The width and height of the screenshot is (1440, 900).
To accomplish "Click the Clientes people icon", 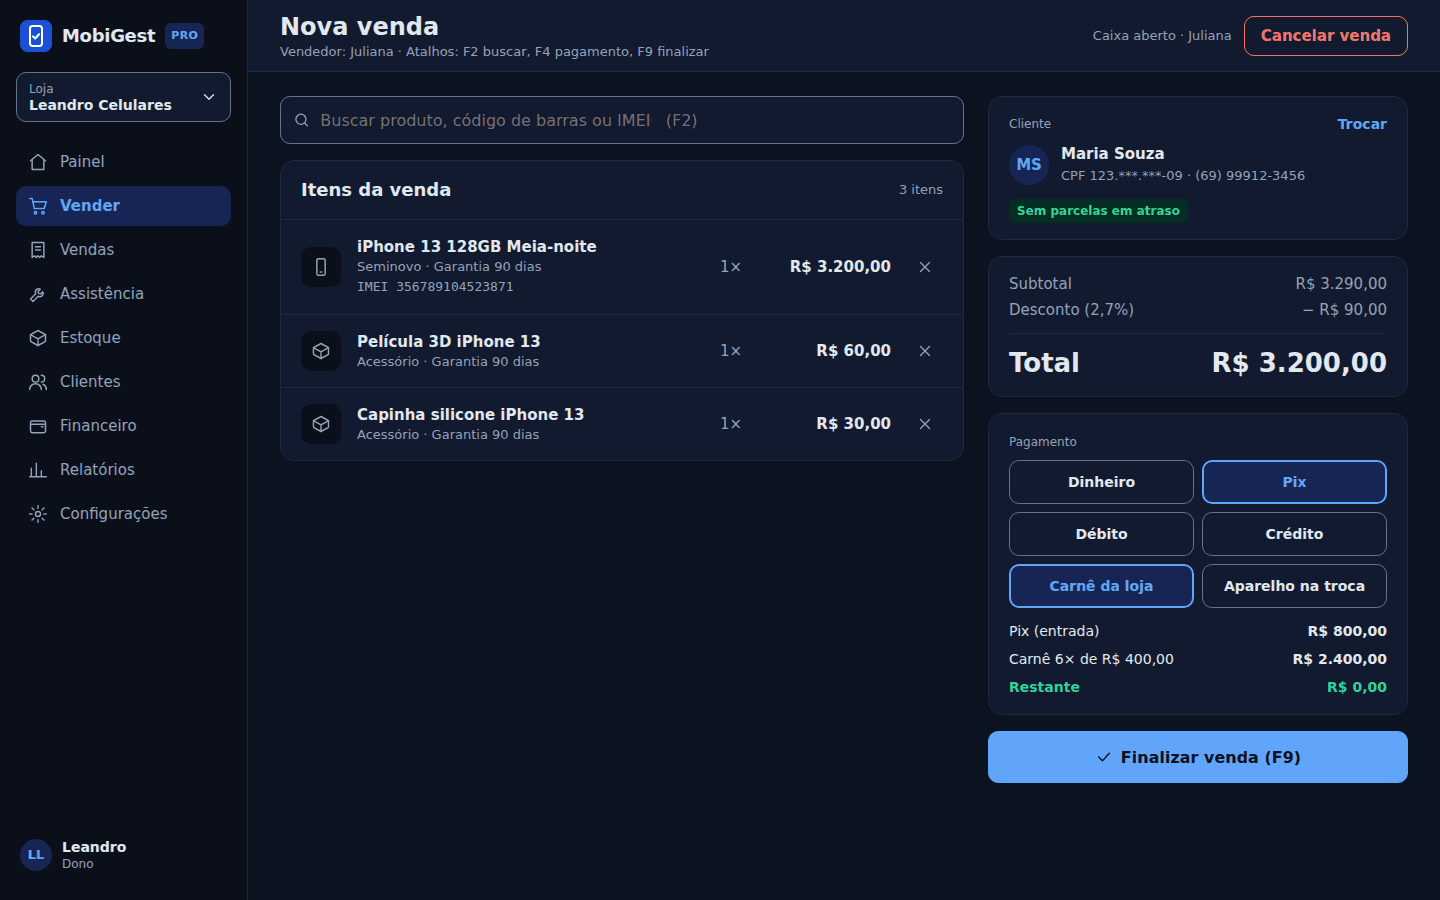I will click(38, 382).
